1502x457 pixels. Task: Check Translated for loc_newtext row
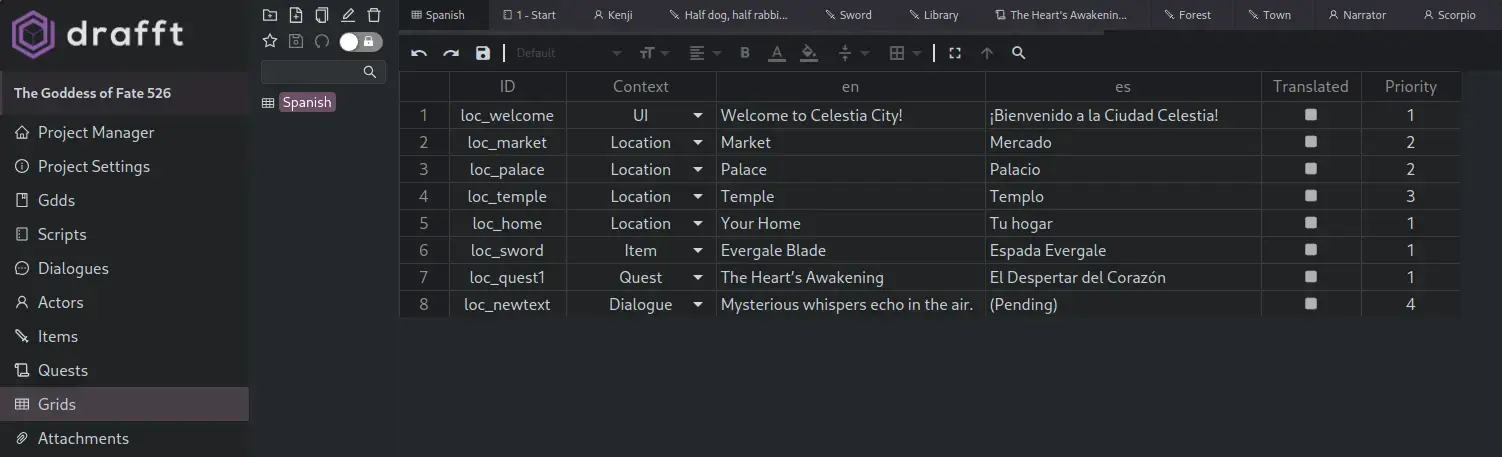point(1311,304)
